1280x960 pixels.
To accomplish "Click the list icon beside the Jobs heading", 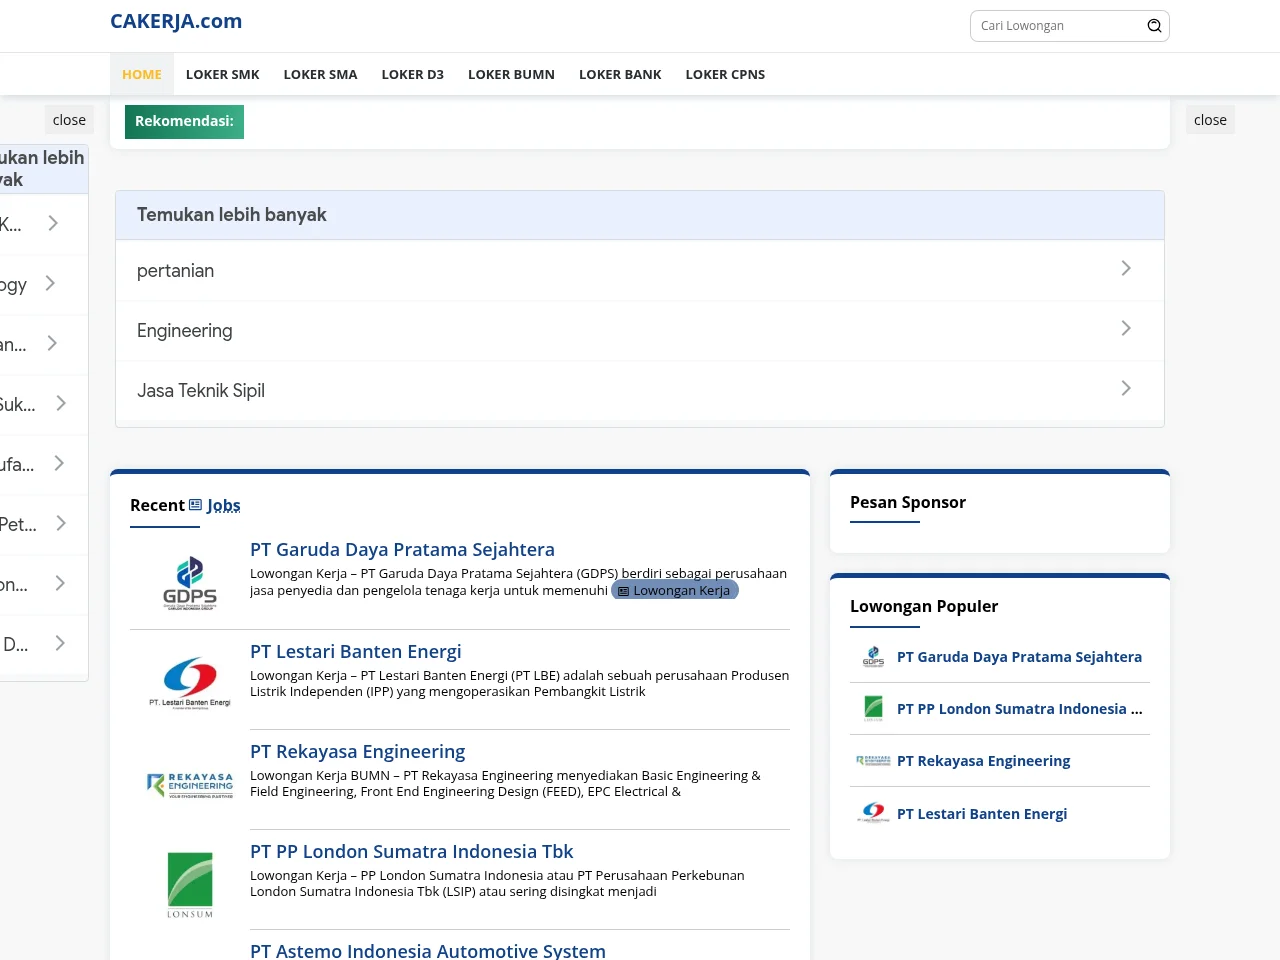I will [x=196, y=505].
